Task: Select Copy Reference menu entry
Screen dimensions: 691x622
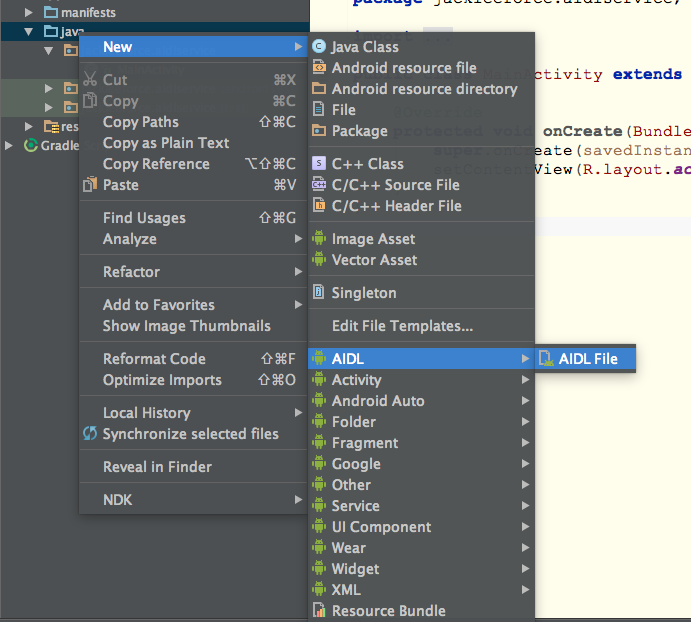Action: click(156, 164)
